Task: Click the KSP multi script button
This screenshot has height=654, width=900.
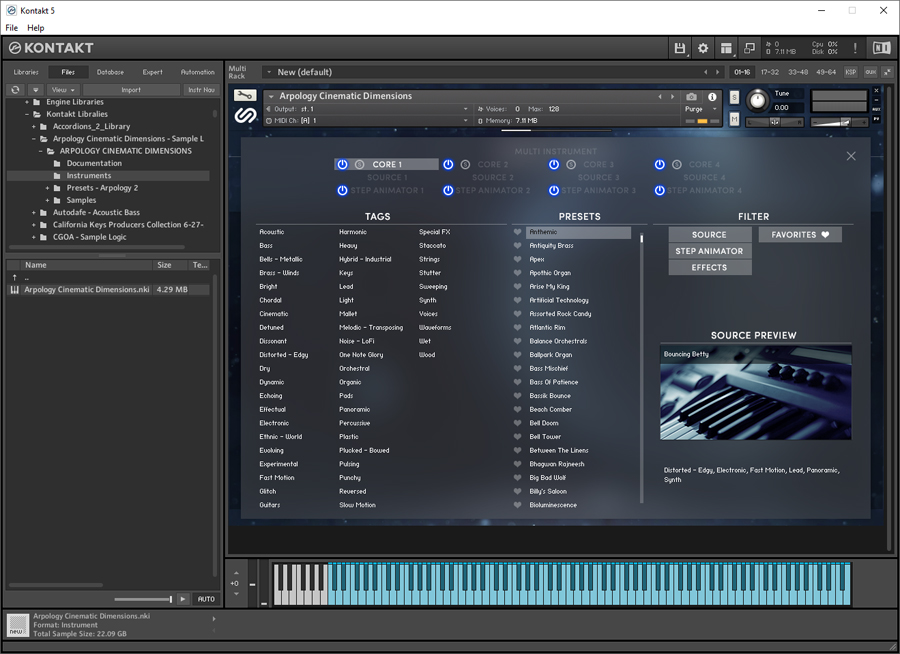Action: pos(851,72)
